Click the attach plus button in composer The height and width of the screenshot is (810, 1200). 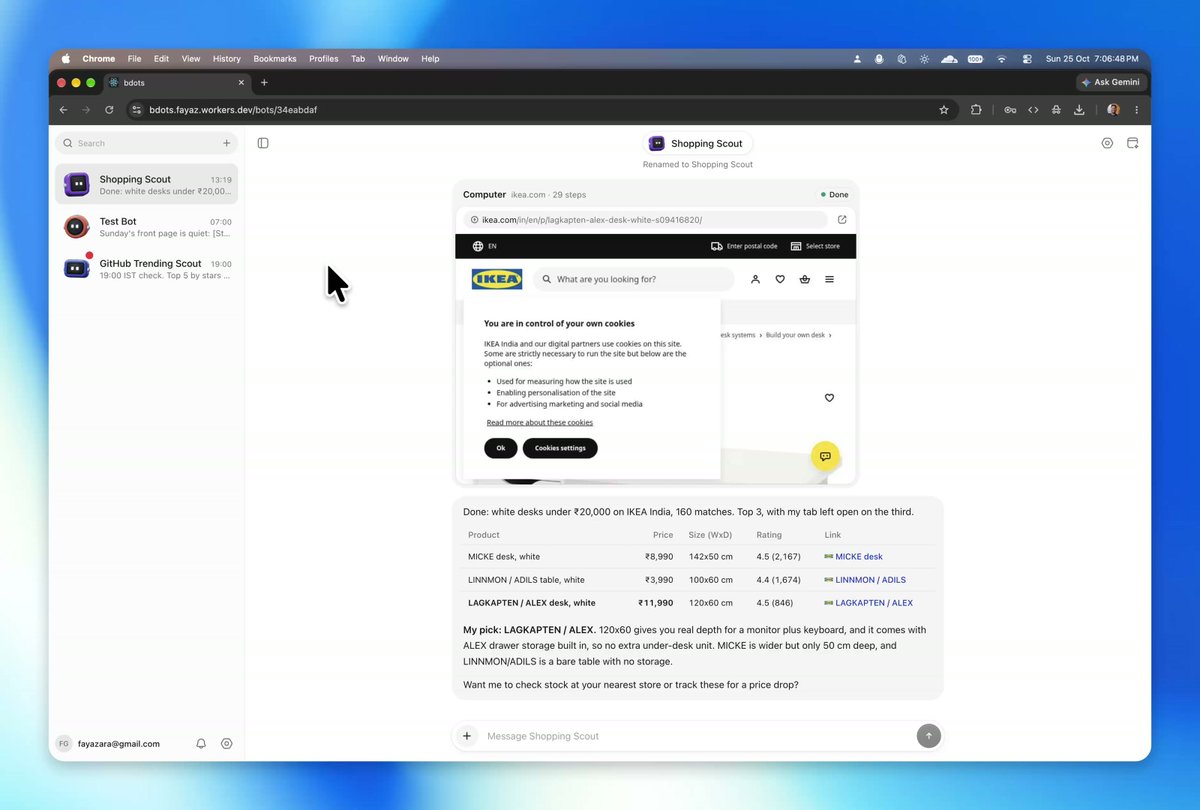coord(467,736)
